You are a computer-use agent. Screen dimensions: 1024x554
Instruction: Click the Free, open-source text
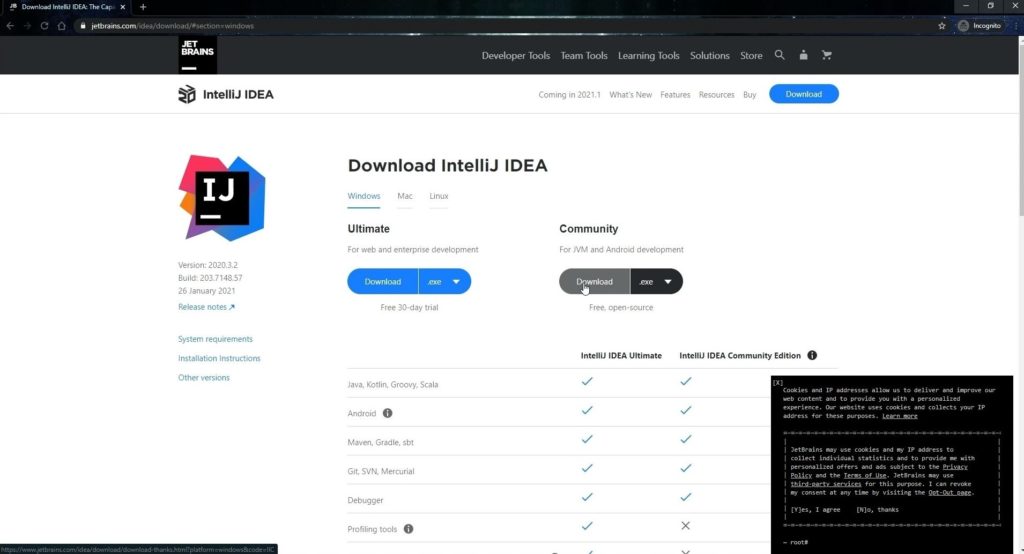pyautogui.click(x=620, y=307)
